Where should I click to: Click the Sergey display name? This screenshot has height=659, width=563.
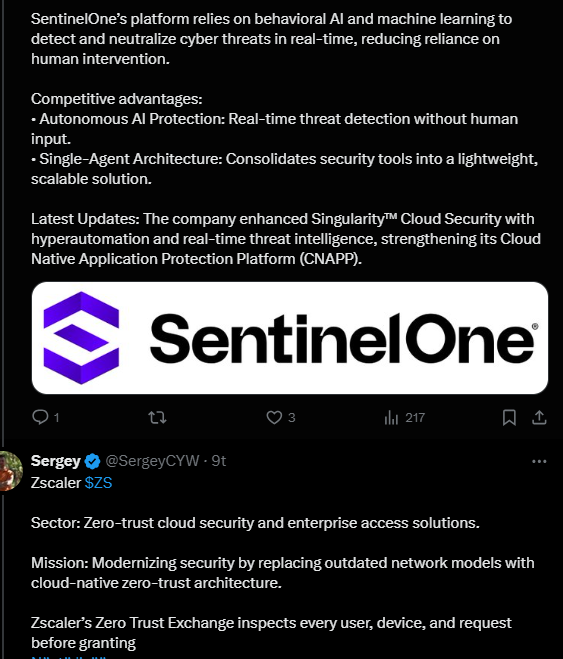(x=55, y=461)
